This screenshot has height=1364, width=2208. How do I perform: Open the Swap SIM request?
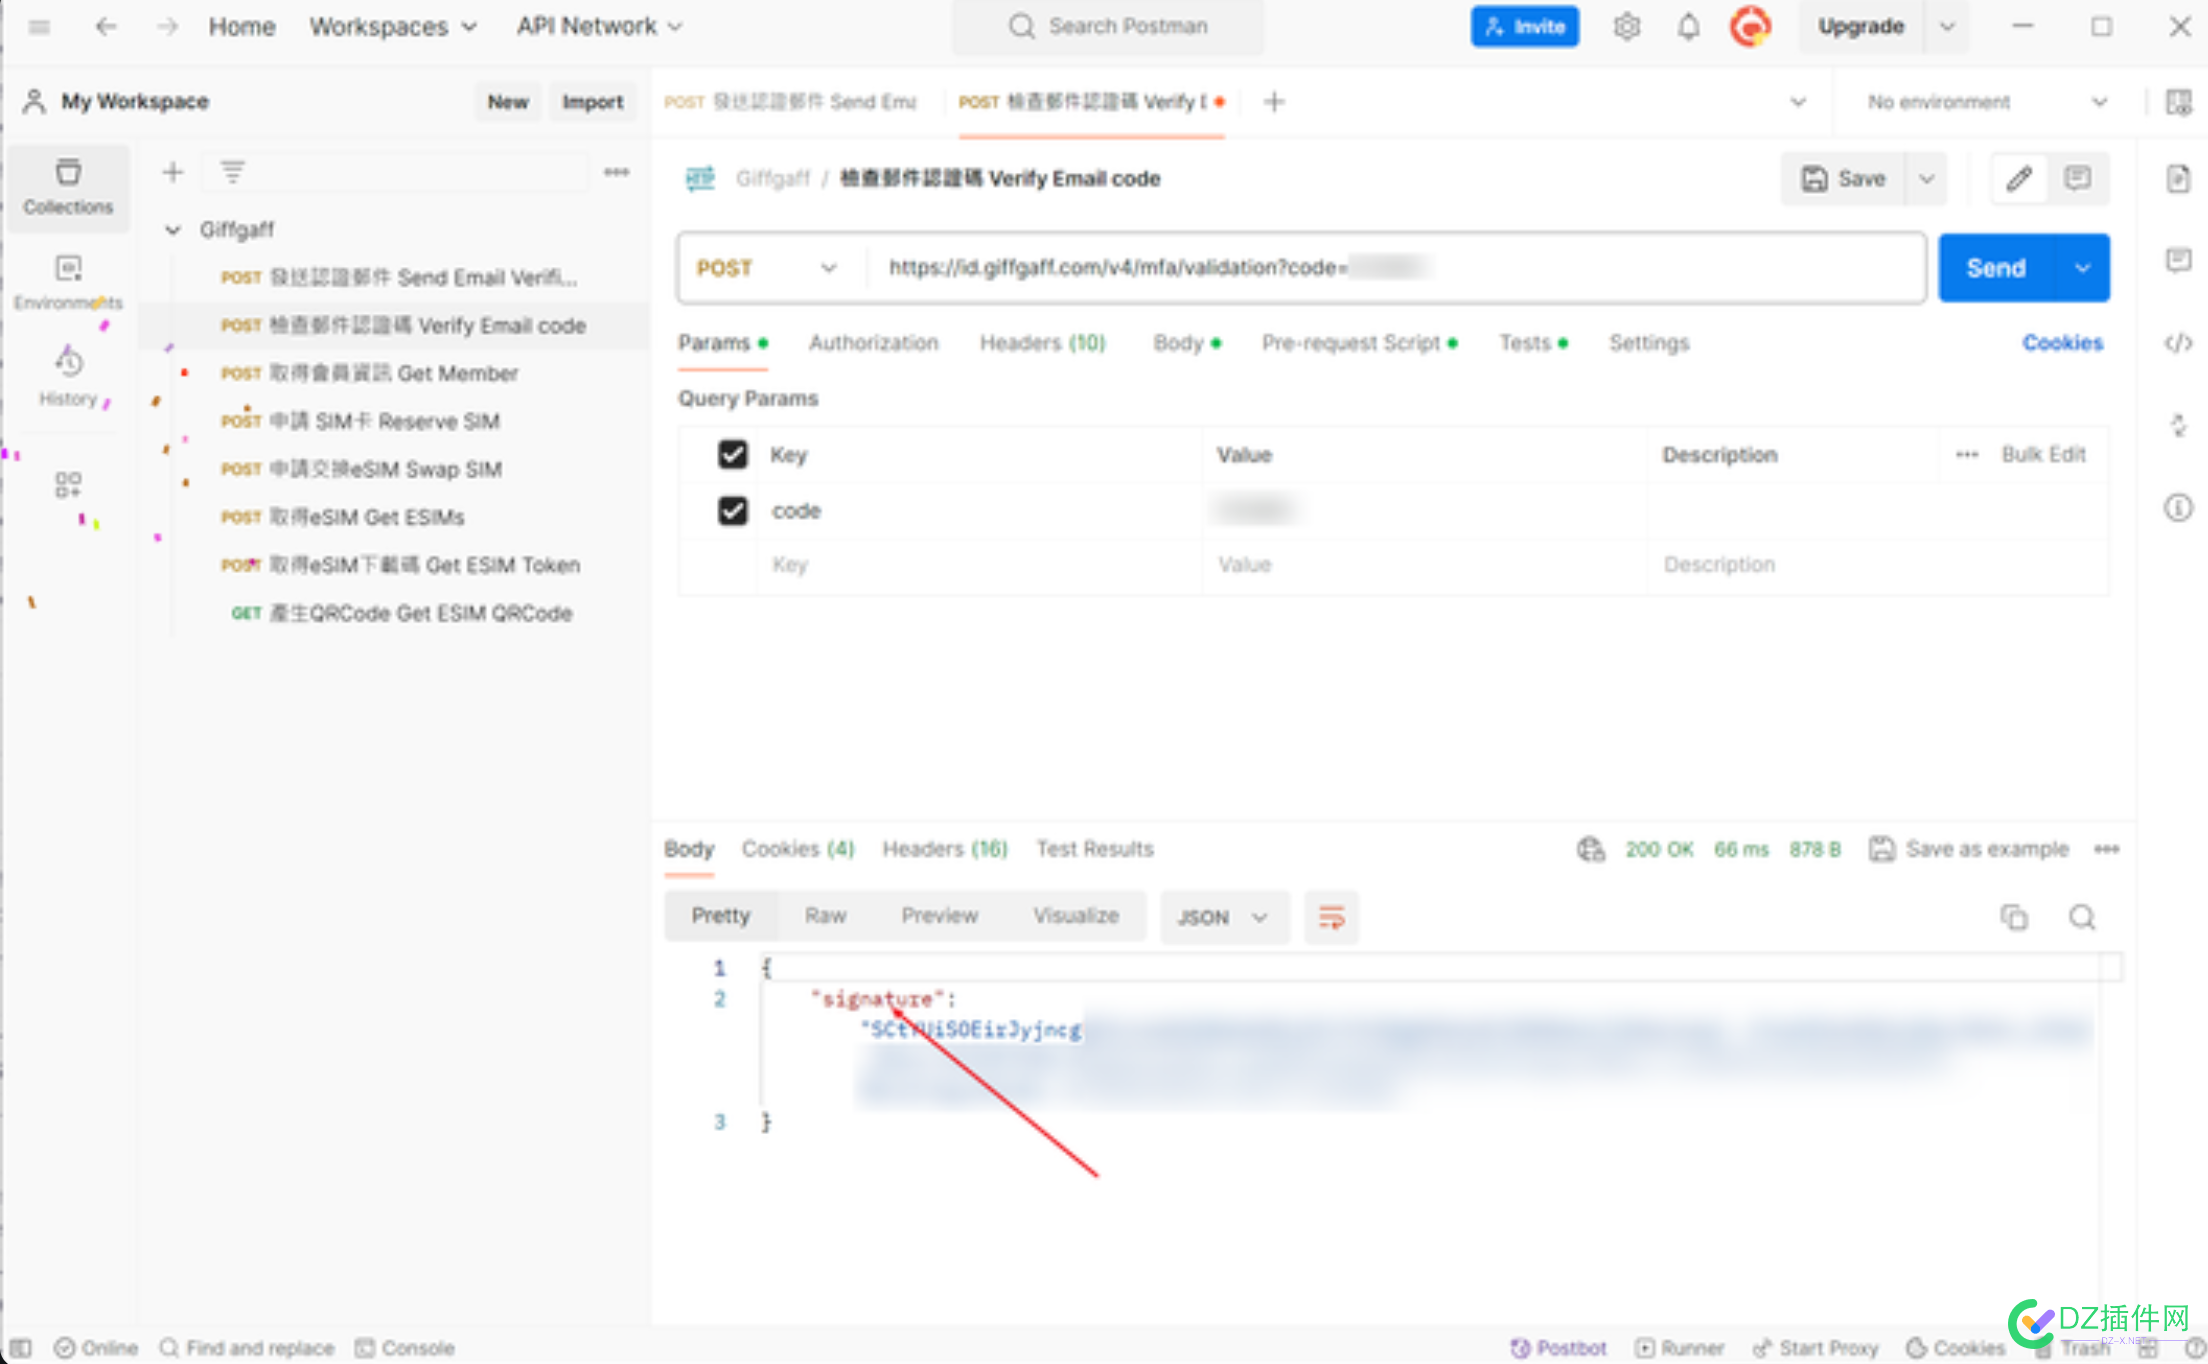394,470
